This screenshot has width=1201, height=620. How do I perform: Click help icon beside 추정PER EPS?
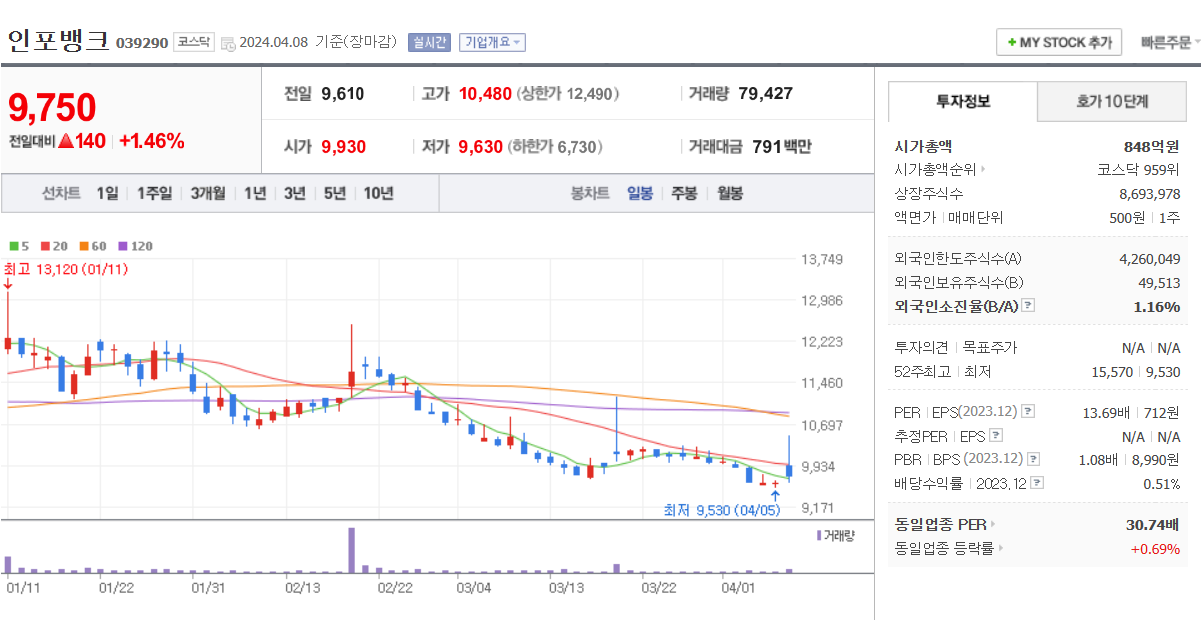(x=996, y=436)
